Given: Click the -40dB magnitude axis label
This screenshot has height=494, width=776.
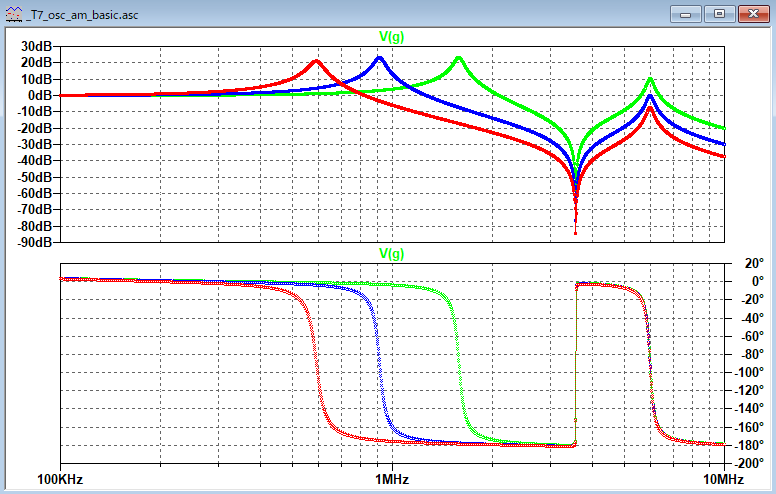Looking at the screenshot, I should click(34, 161).
